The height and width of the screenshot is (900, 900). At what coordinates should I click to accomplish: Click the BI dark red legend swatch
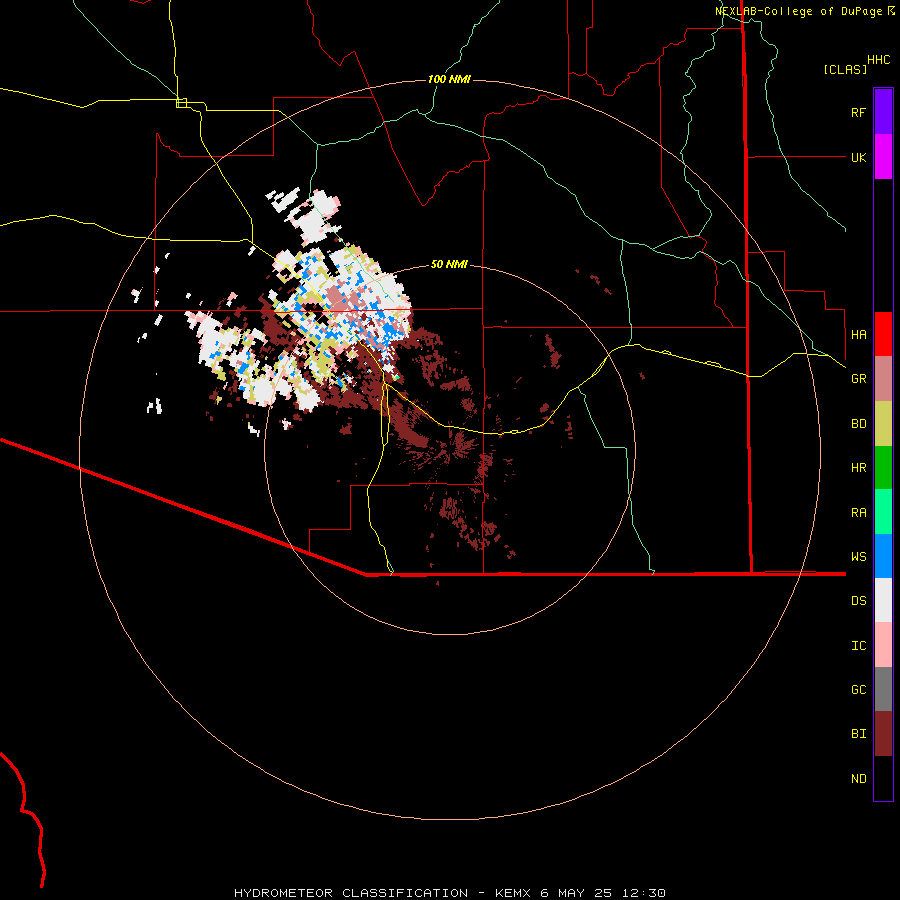tap(883, 734)
